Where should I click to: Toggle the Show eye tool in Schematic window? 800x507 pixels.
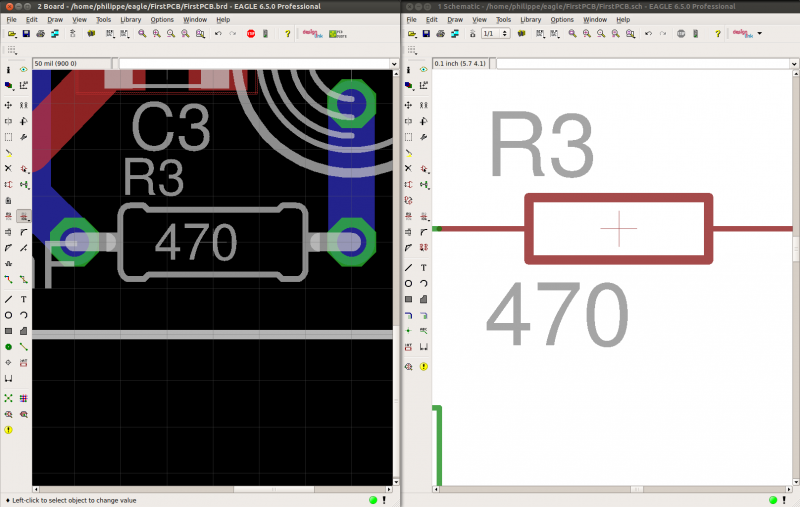[x=424, y=70]
